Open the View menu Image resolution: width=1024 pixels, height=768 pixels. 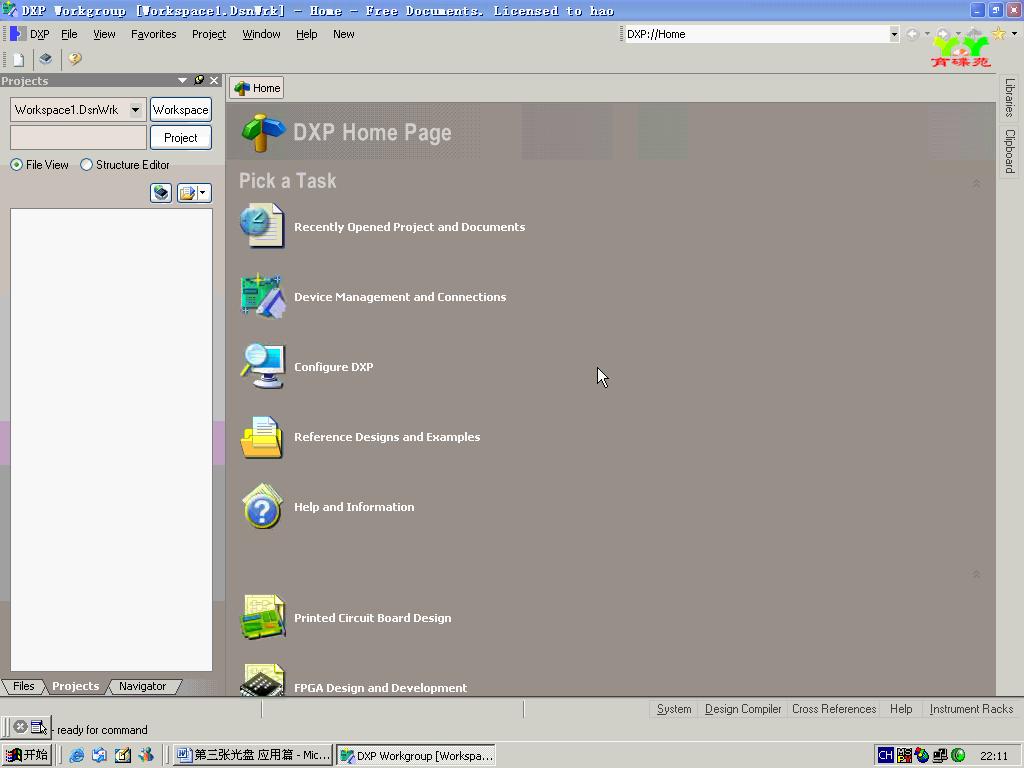[104, 34]
